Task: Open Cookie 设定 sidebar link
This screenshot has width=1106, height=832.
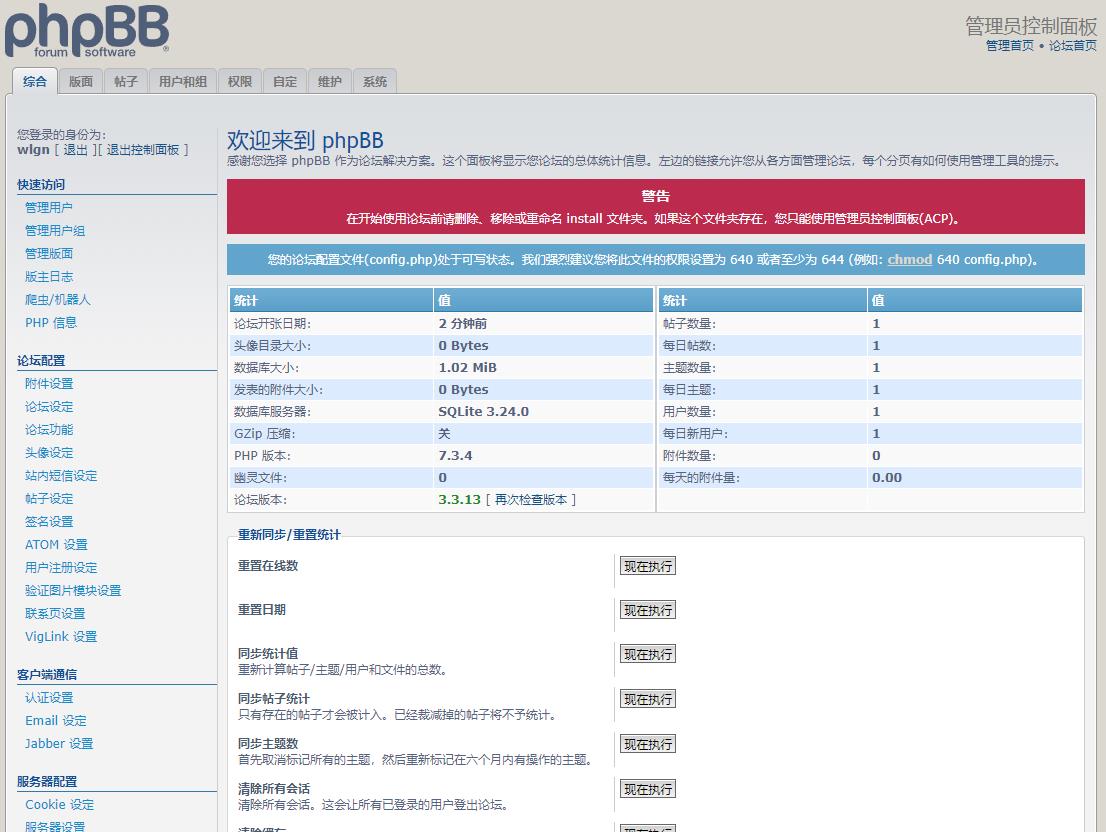Action: pyautogui.click(x=59, y=805)
